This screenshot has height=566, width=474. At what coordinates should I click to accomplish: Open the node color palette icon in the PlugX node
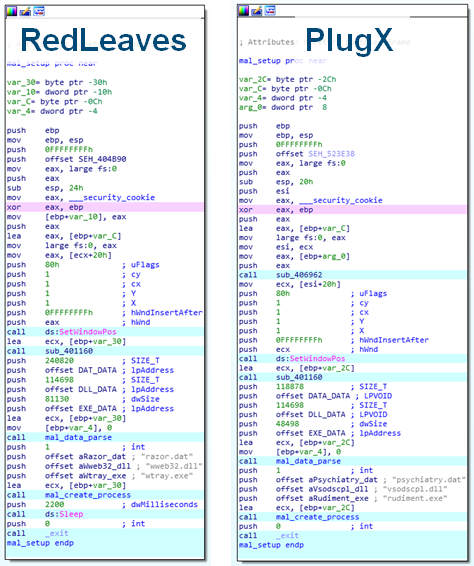point(244,11)
